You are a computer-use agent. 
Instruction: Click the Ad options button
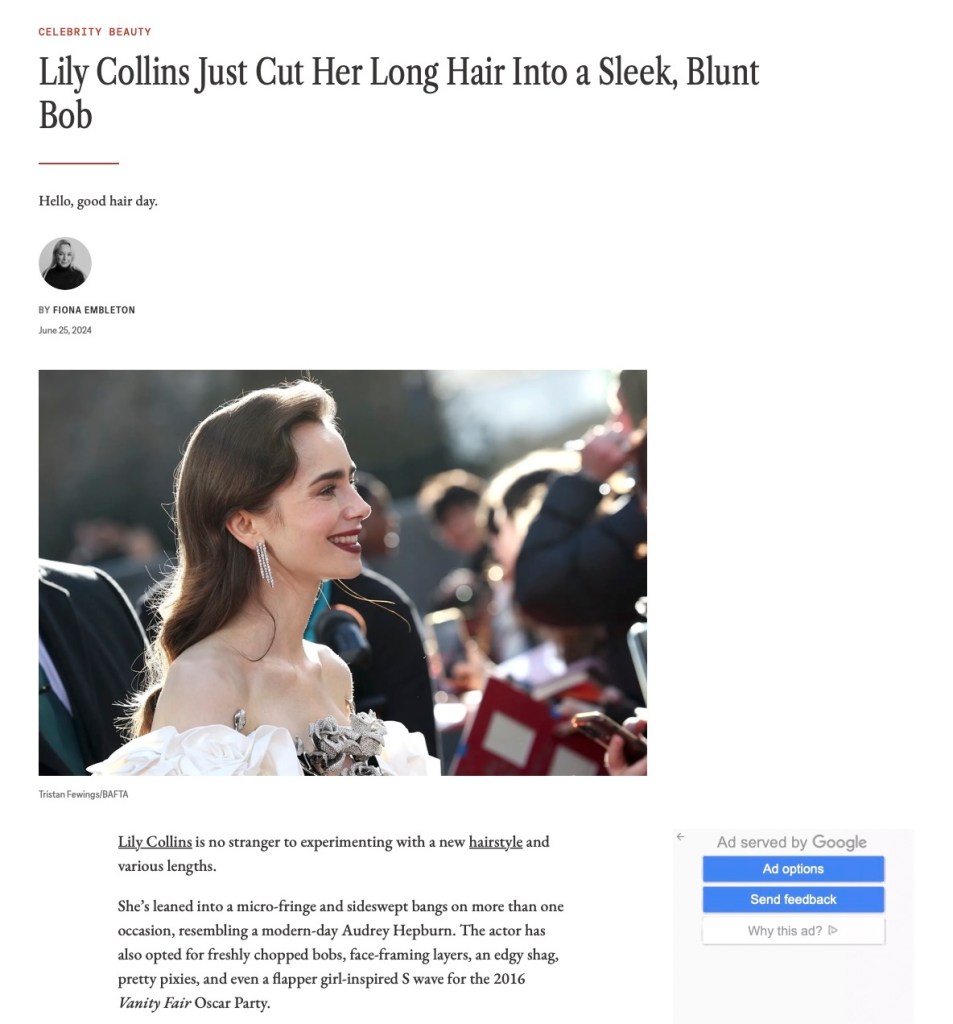coord(793,869)
